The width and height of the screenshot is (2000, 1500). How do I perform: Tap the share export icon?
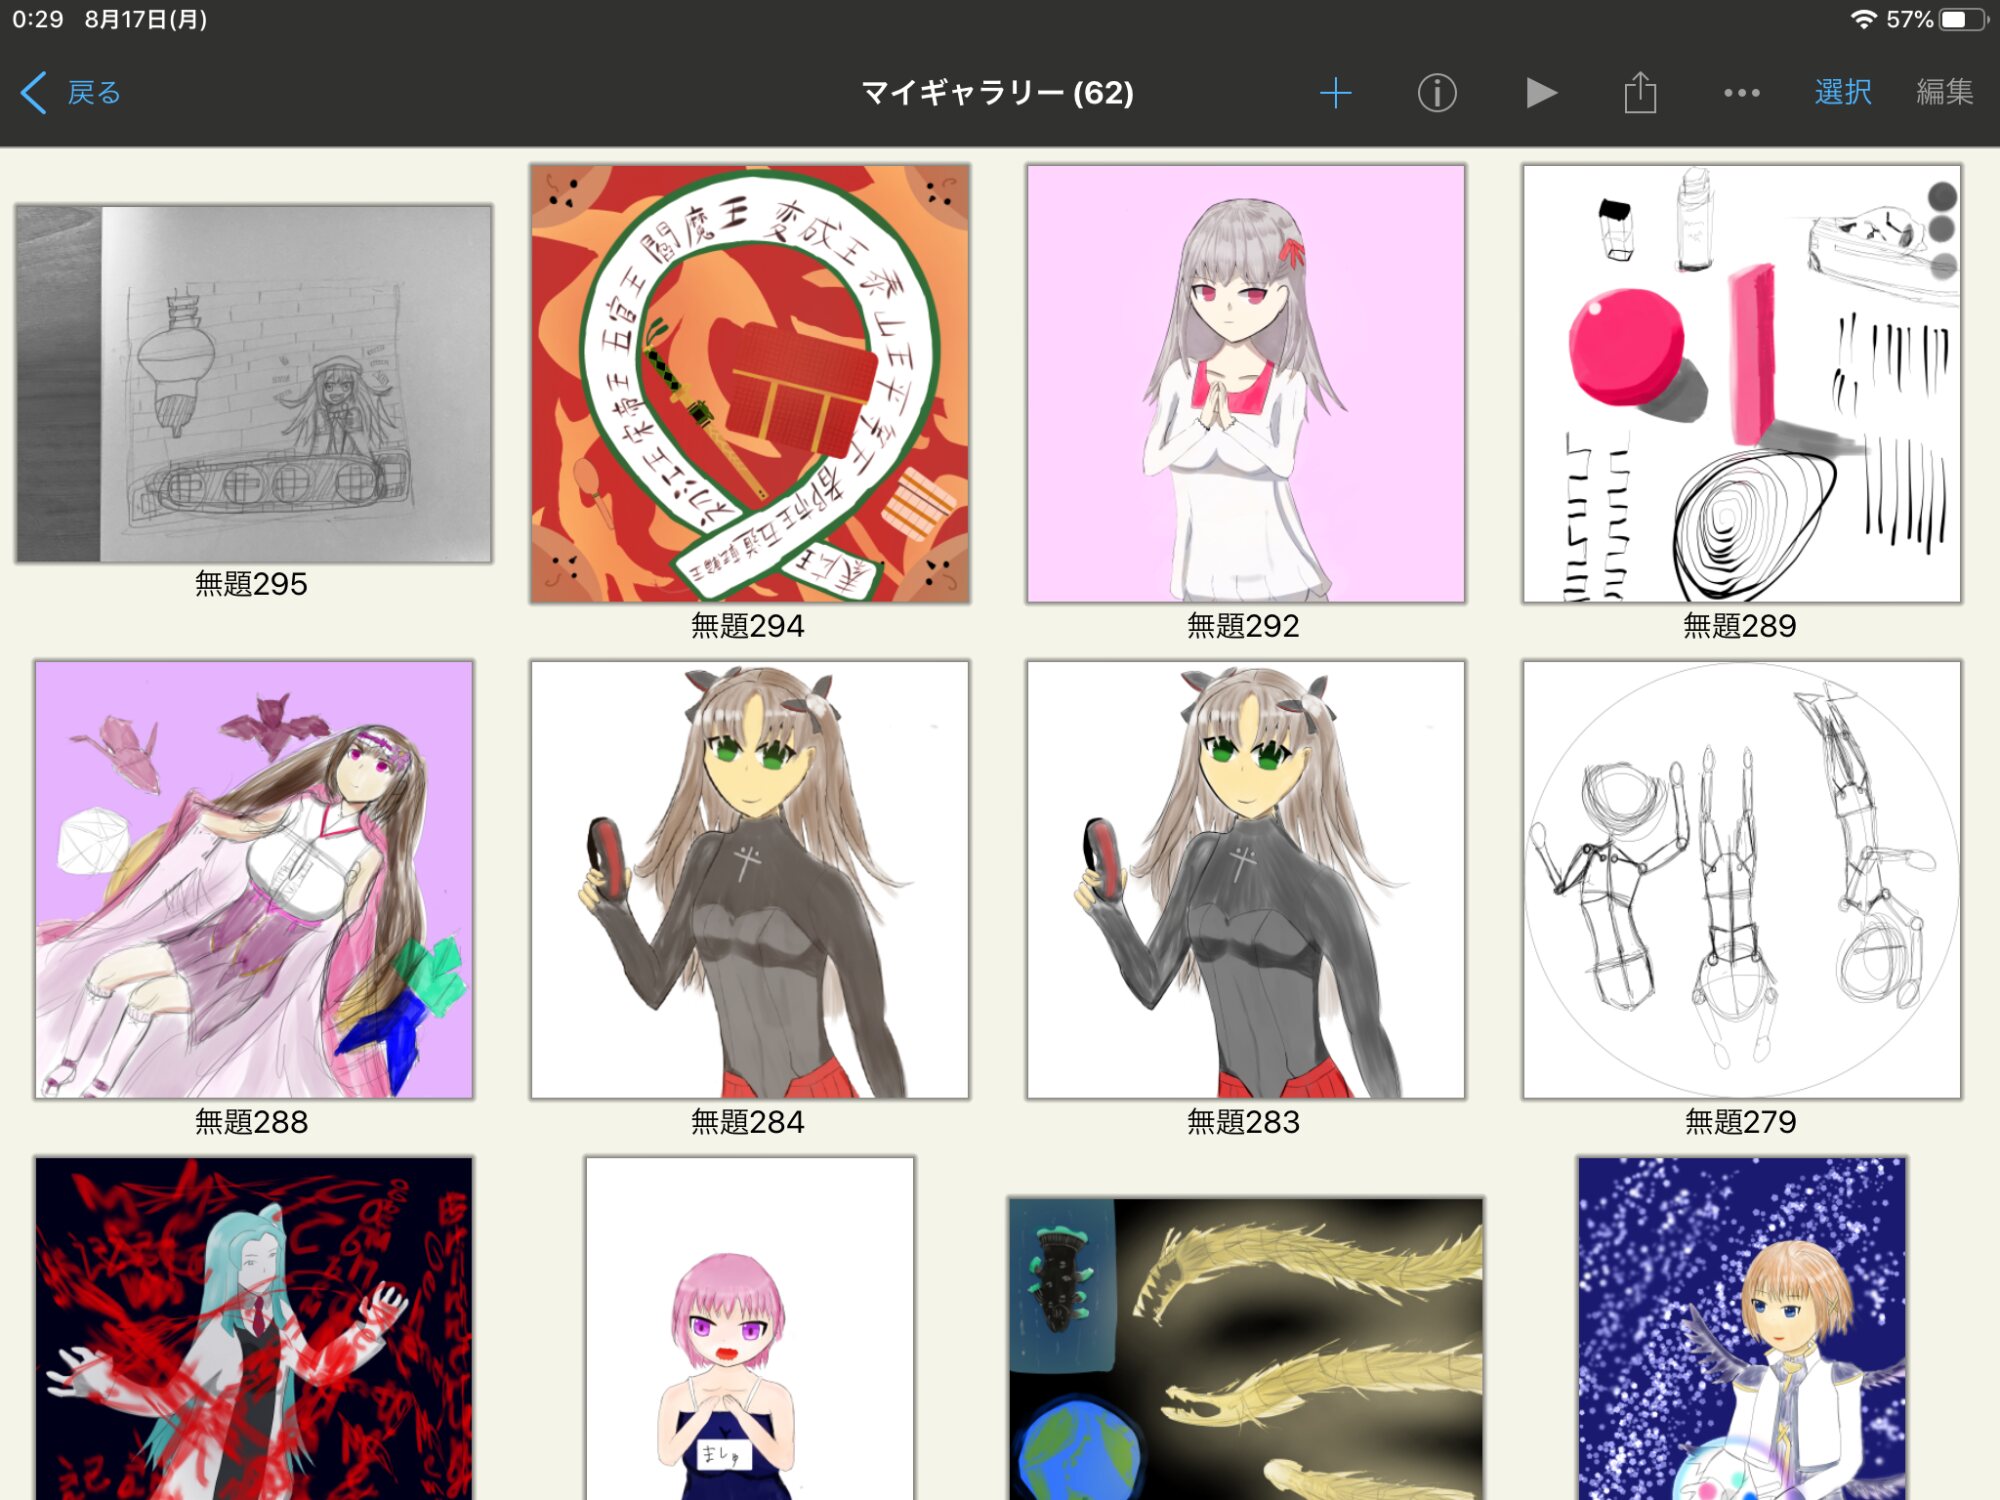coord(1640,93)
